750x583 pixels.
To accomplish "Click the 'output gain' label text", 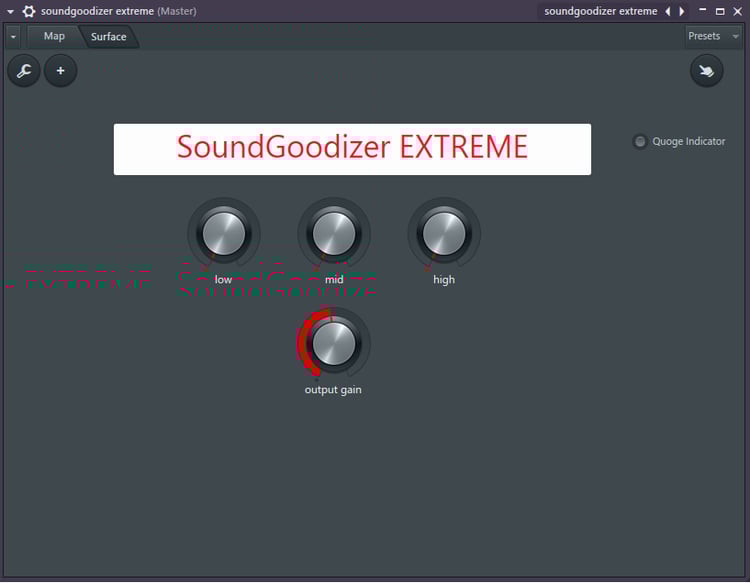I will 333,390.
